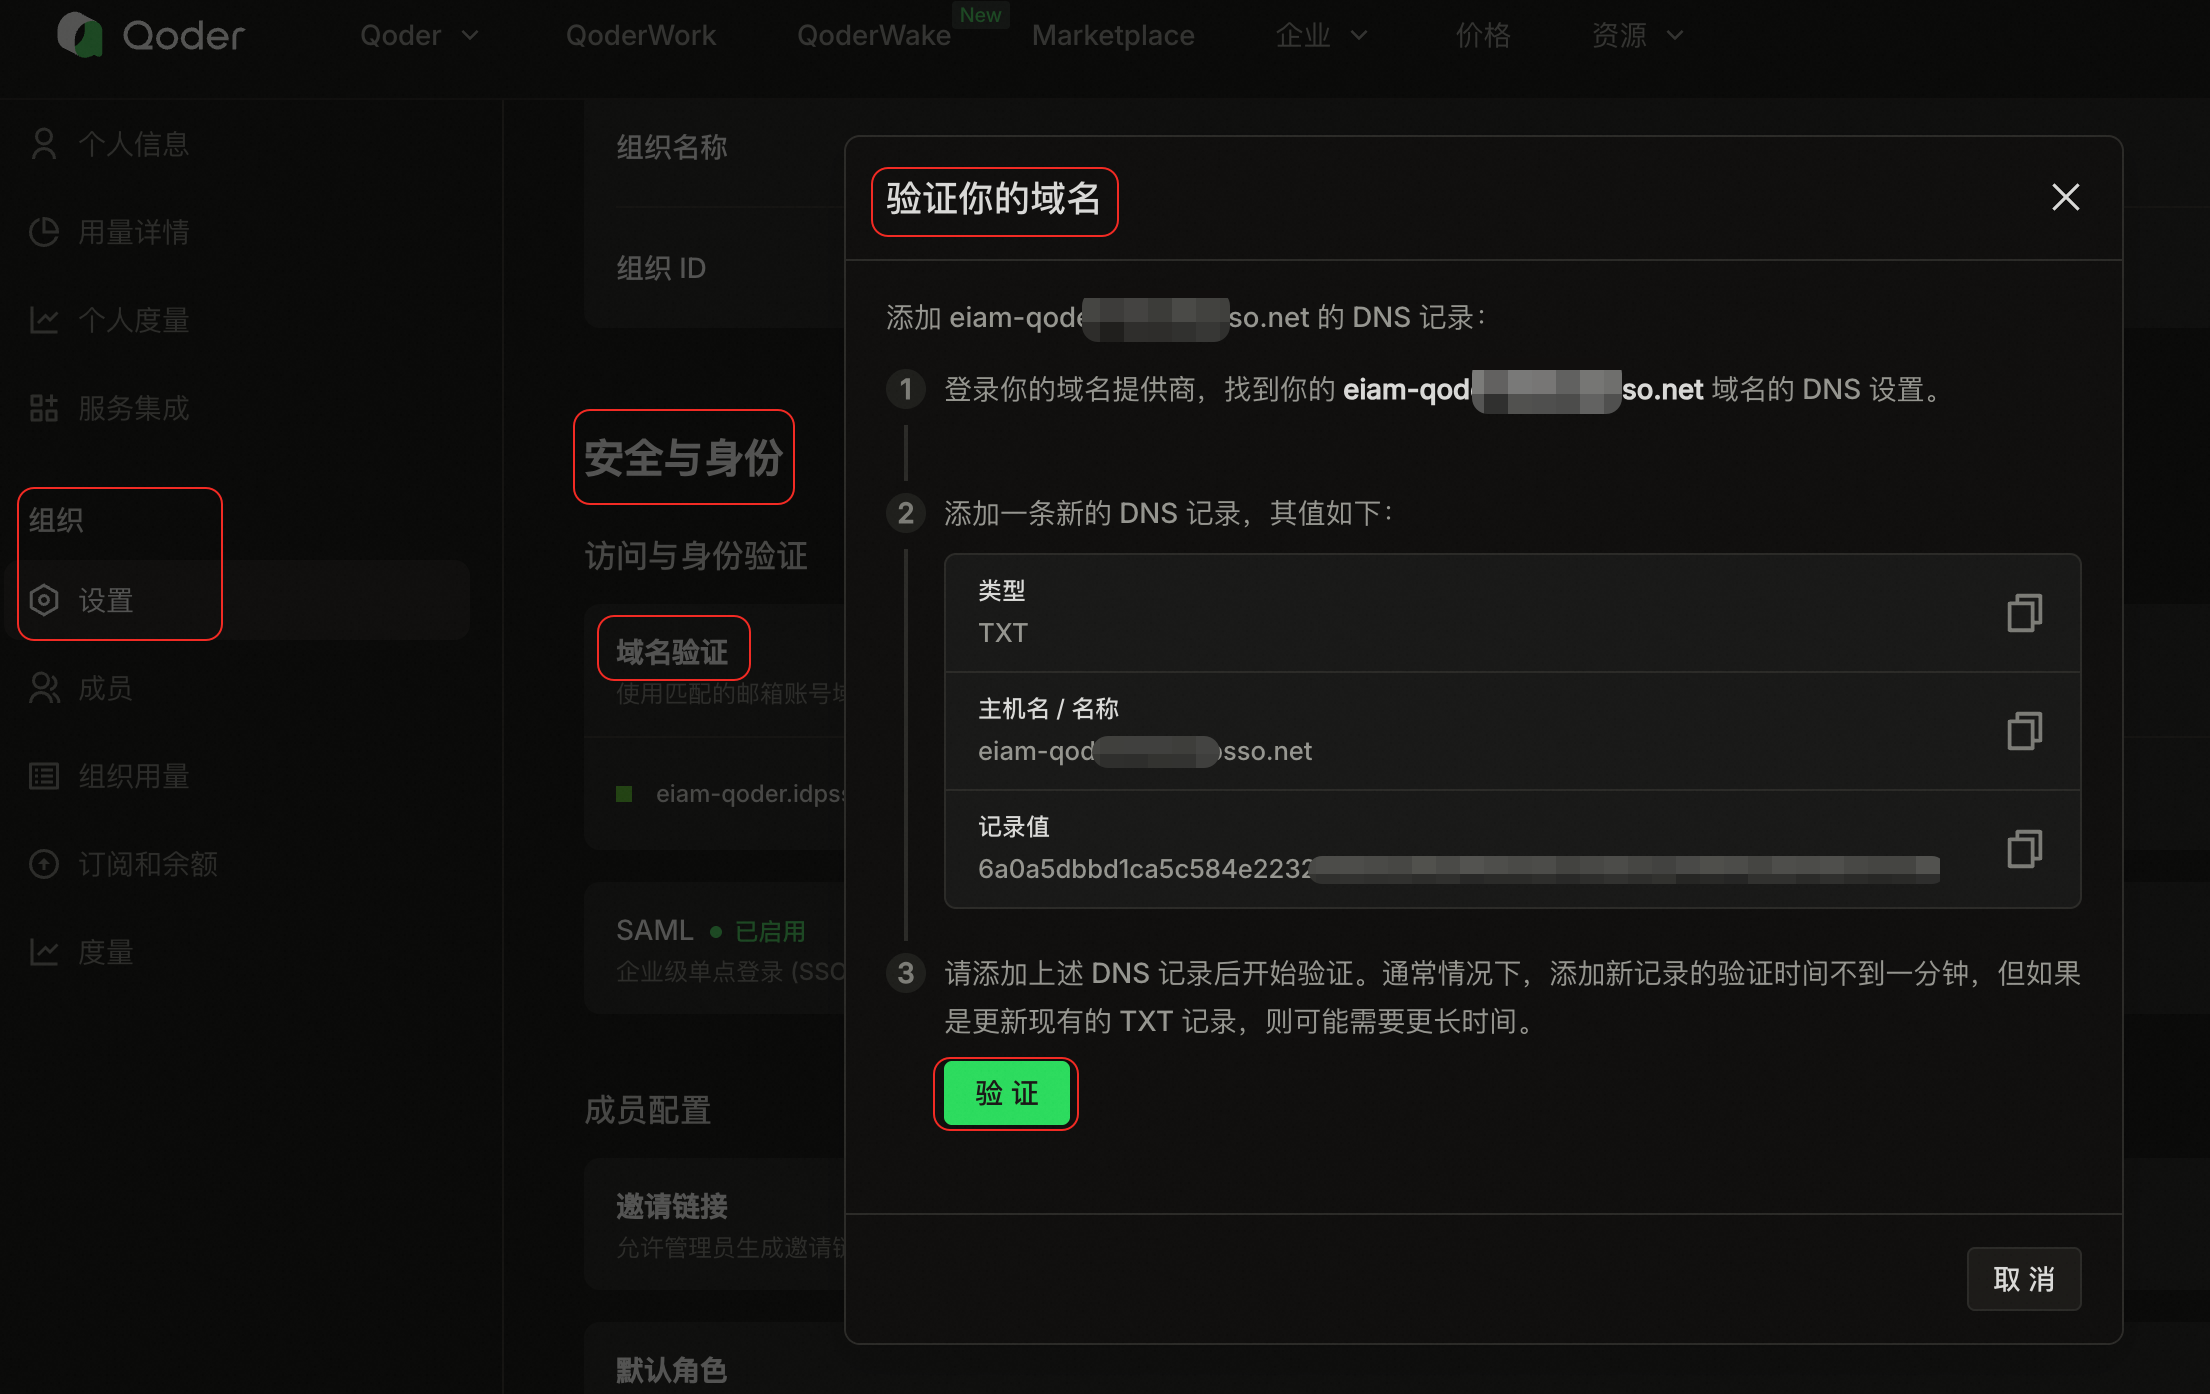The image size is (2210, 1394).
Task: Click the 设置 gear icon in sidebar
Action: (43, 600)
